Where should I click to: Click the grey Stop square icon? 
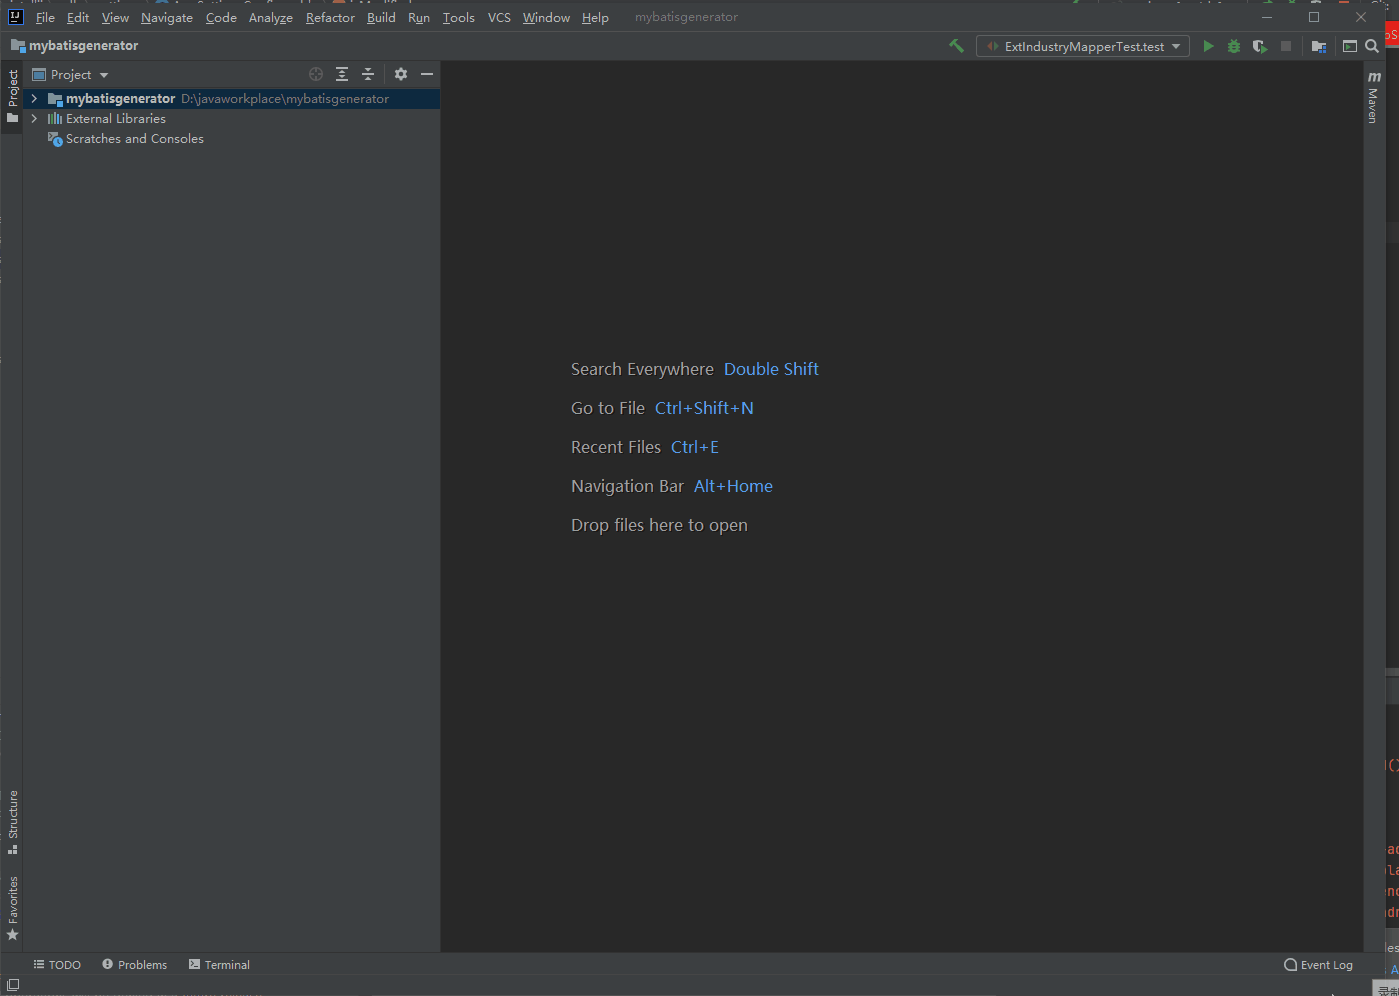click(x=1286, y=46)
